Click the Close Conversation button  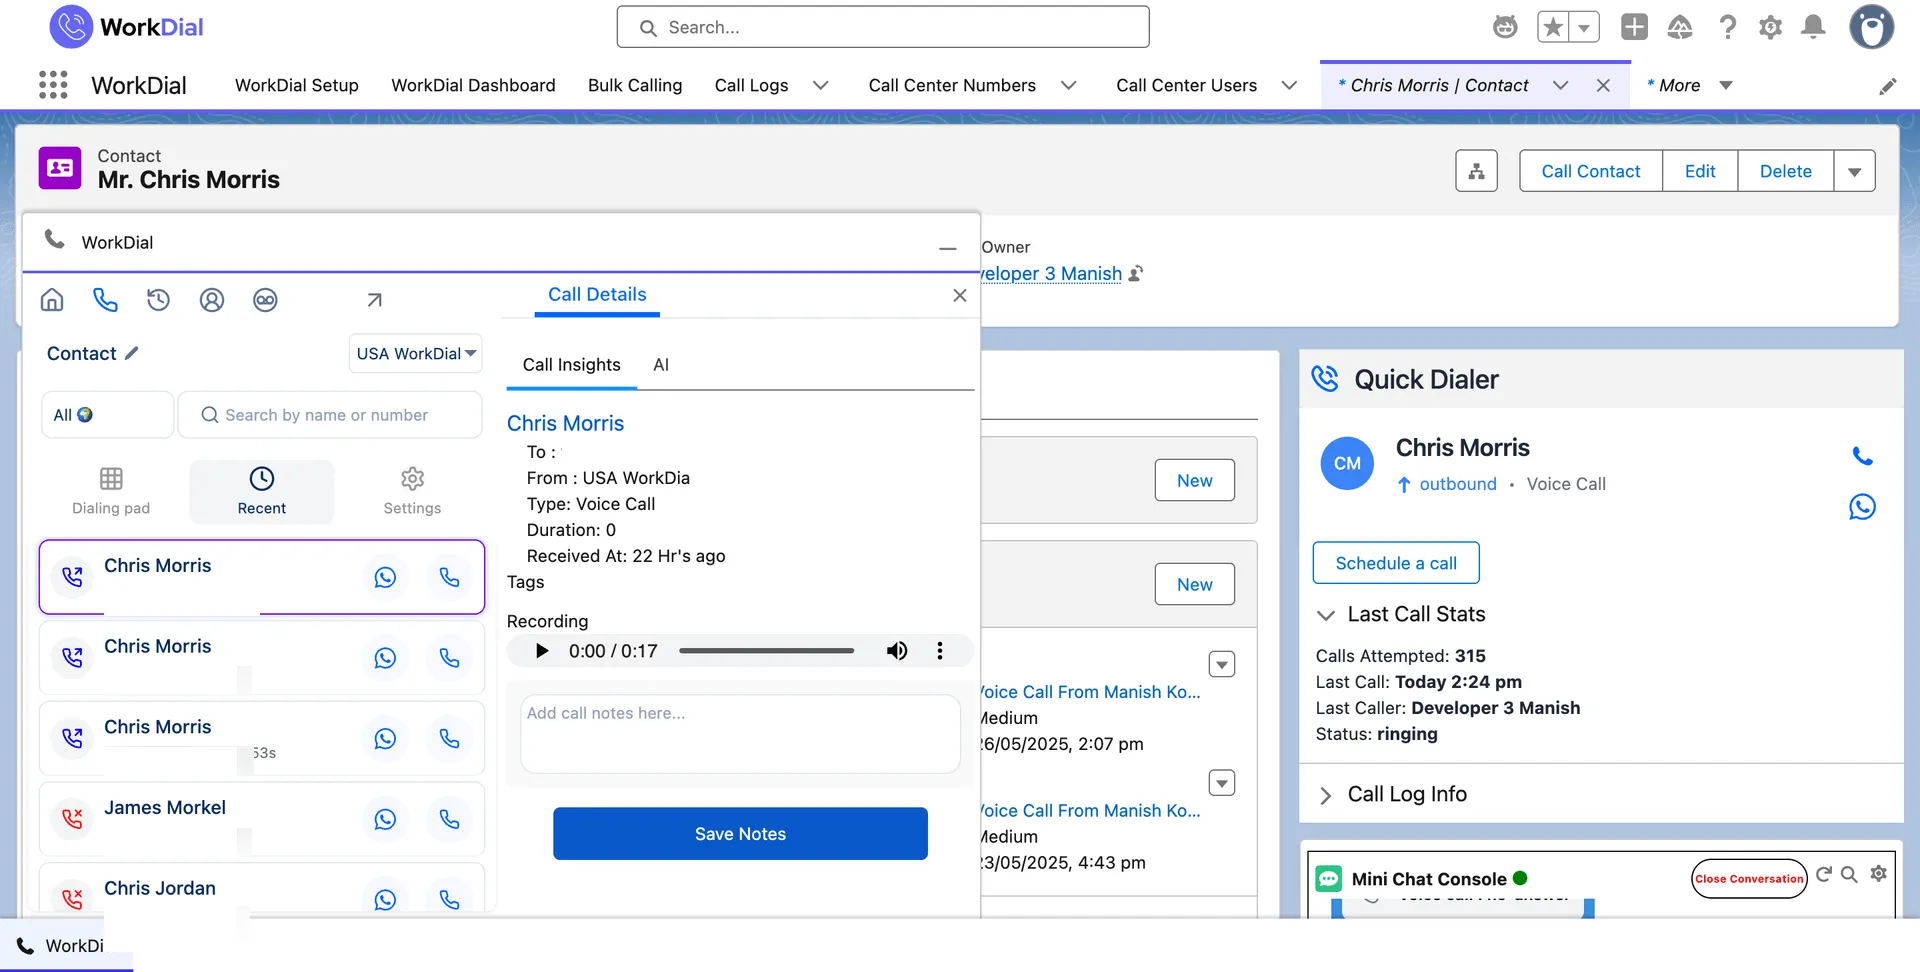(x=1749, y=879)
